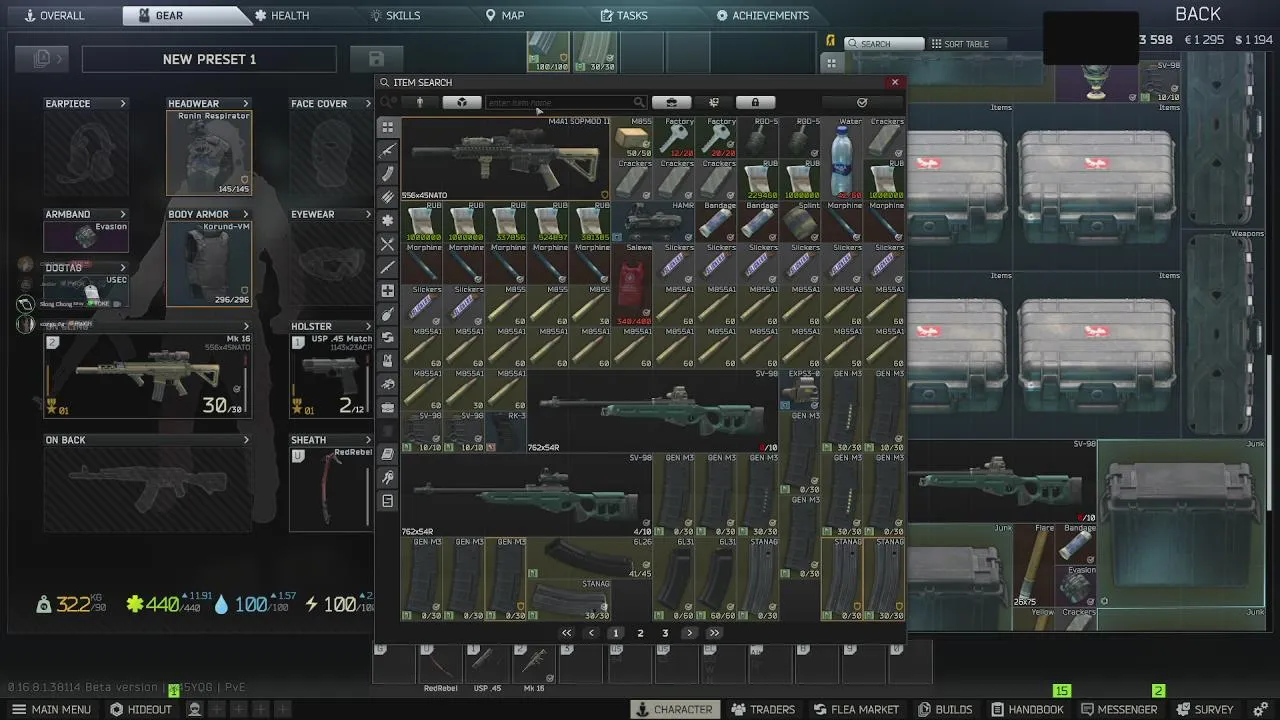Open the Builds screen
The height and width of the screenshot is (720, 1280).
pos(945,709)
